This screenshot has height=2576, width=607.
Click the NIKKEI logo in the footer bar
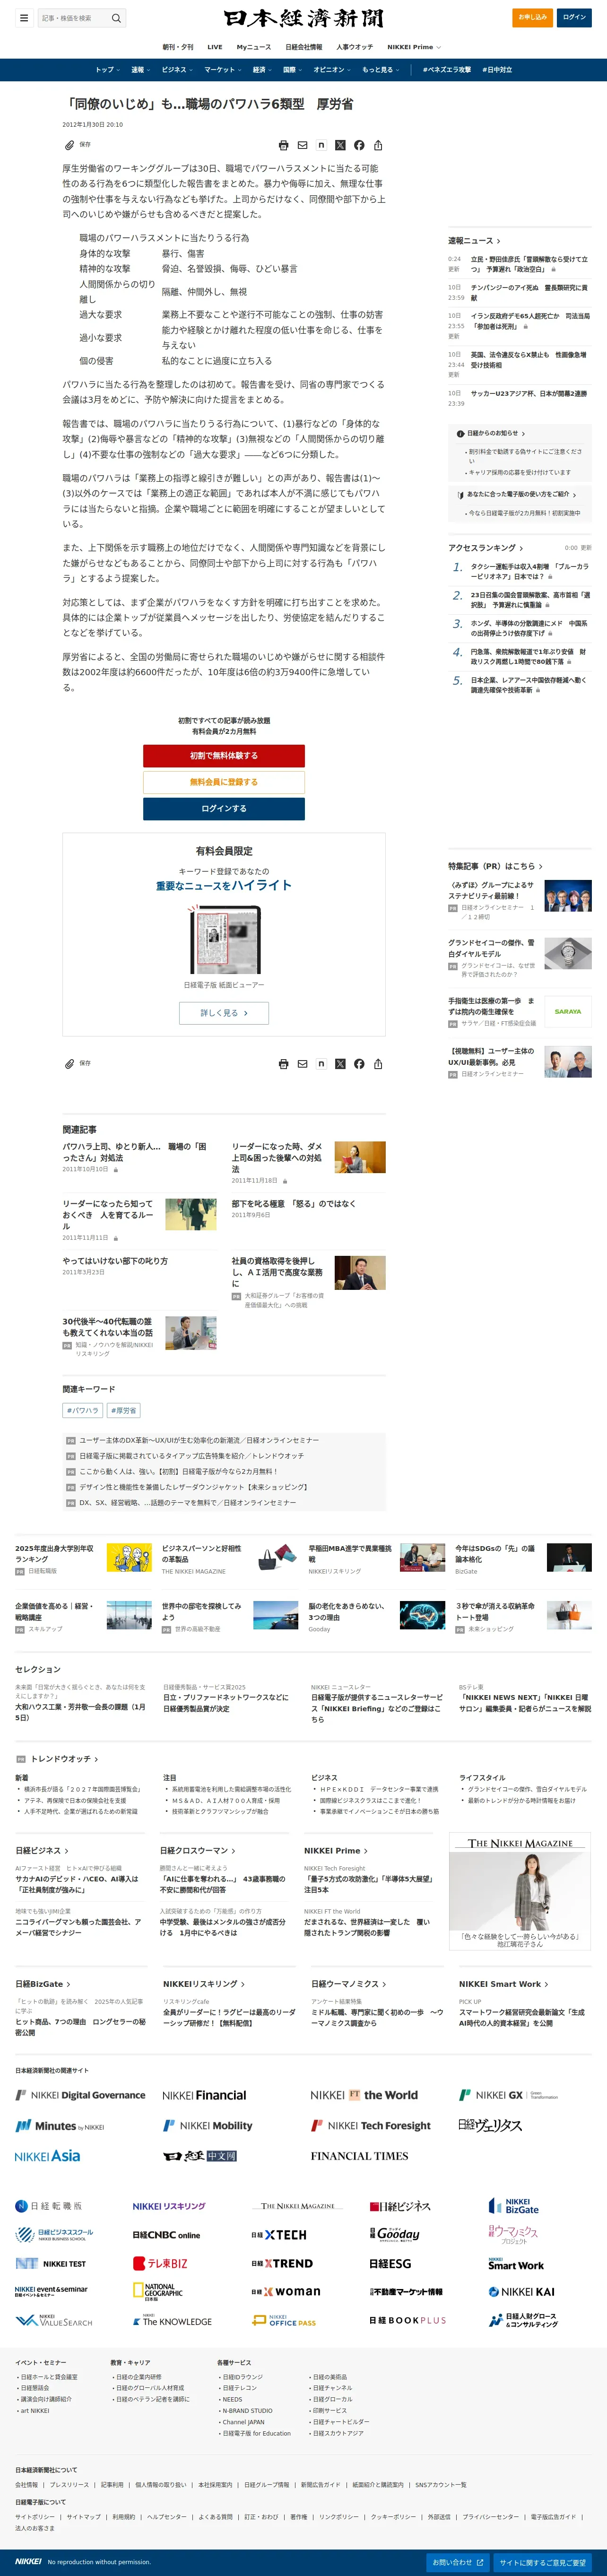coord(28,2561)
